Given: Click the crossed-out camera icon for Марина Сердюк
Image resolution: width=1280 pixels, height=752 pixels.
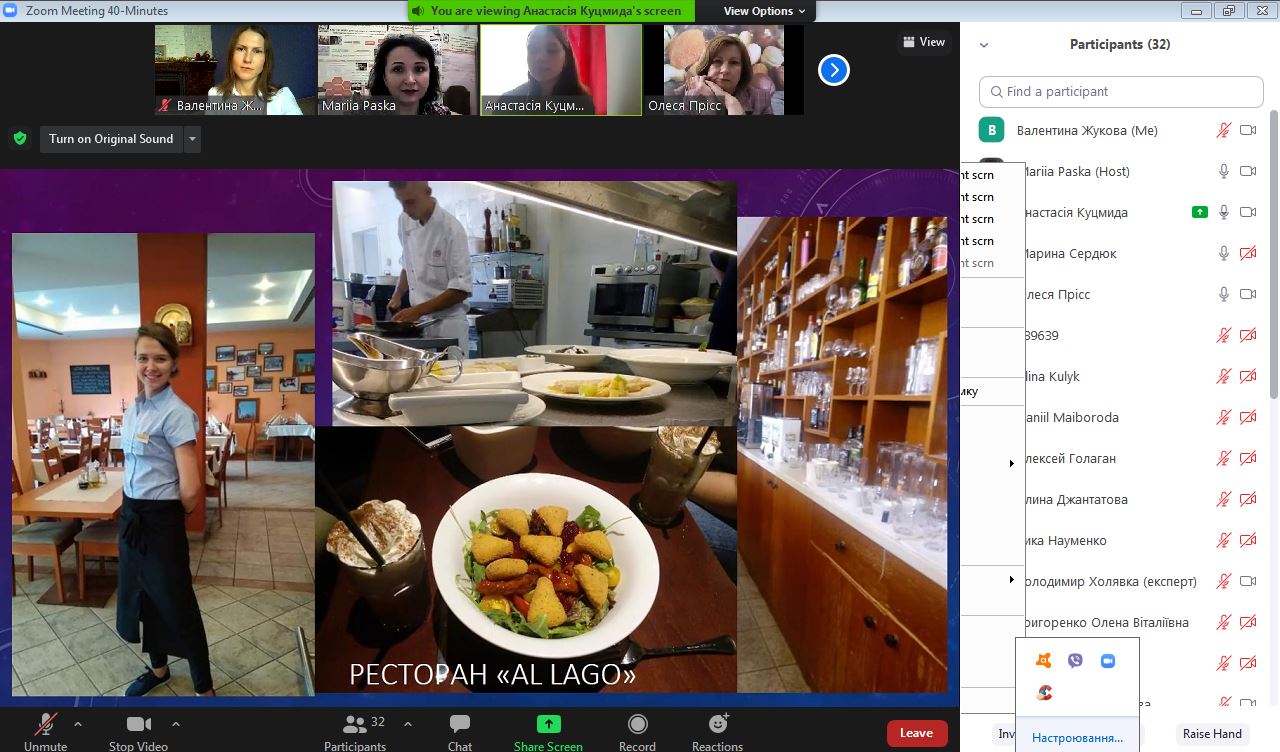Looking at the screenshot, I should pyautogui.click(x=1248, y=253).
